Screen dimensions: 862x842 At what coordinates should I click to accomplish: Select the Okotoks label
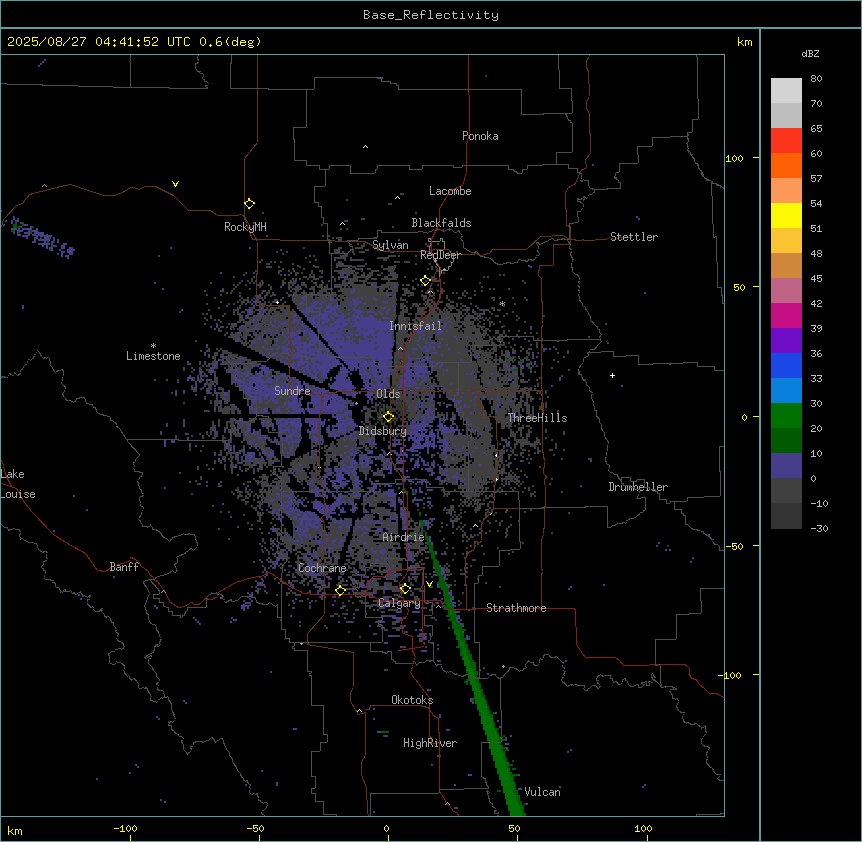tap(412, 700)
